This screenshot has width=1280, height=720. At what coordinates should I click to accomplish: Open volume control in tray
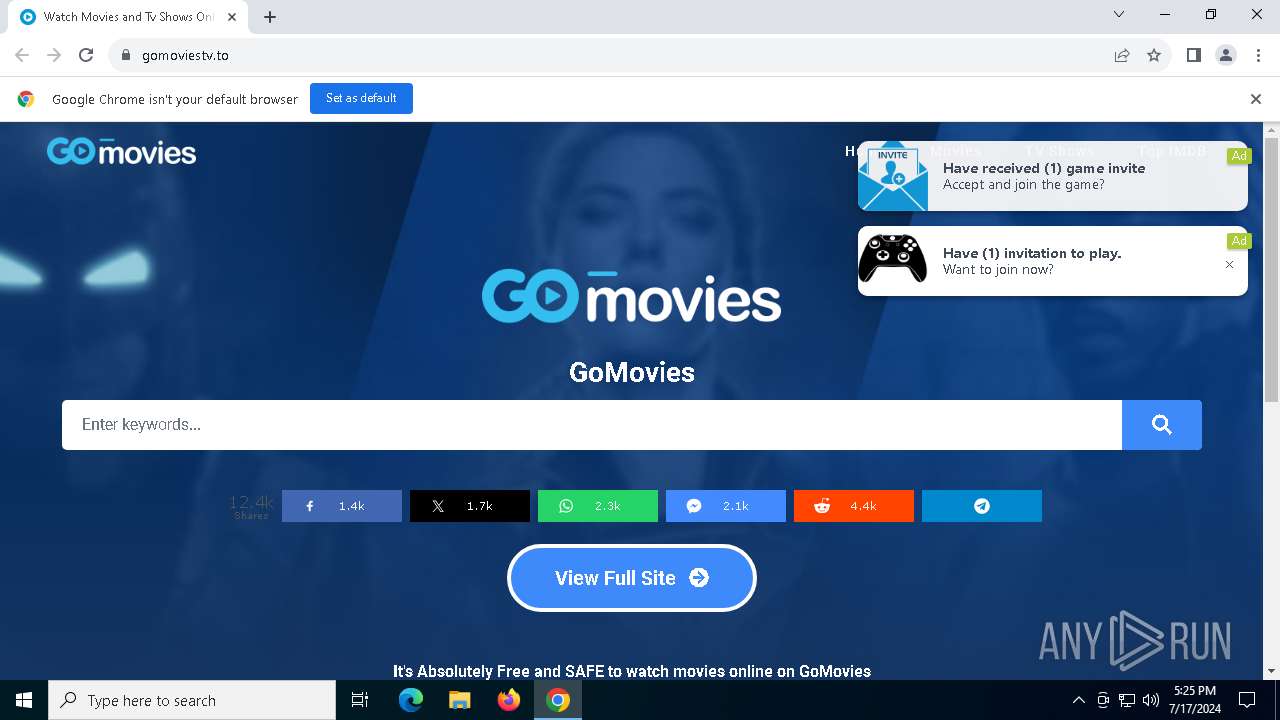coord(1151,700)
